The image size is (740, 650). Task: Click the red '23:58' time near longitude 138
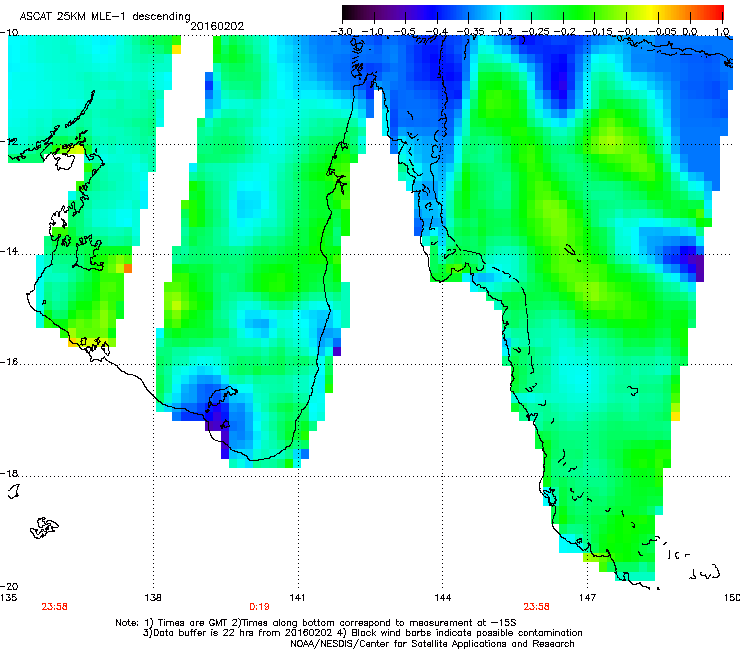pyautogui.click(x=54, y=607)
